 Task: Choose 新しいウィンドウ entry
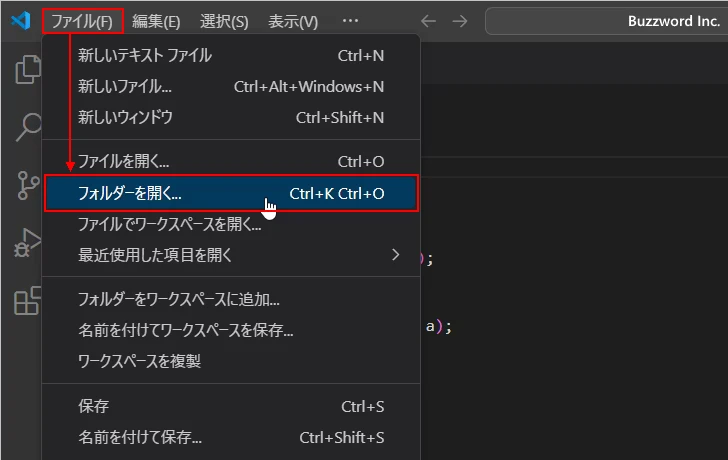pyautogui.click(x=231, y=117)
